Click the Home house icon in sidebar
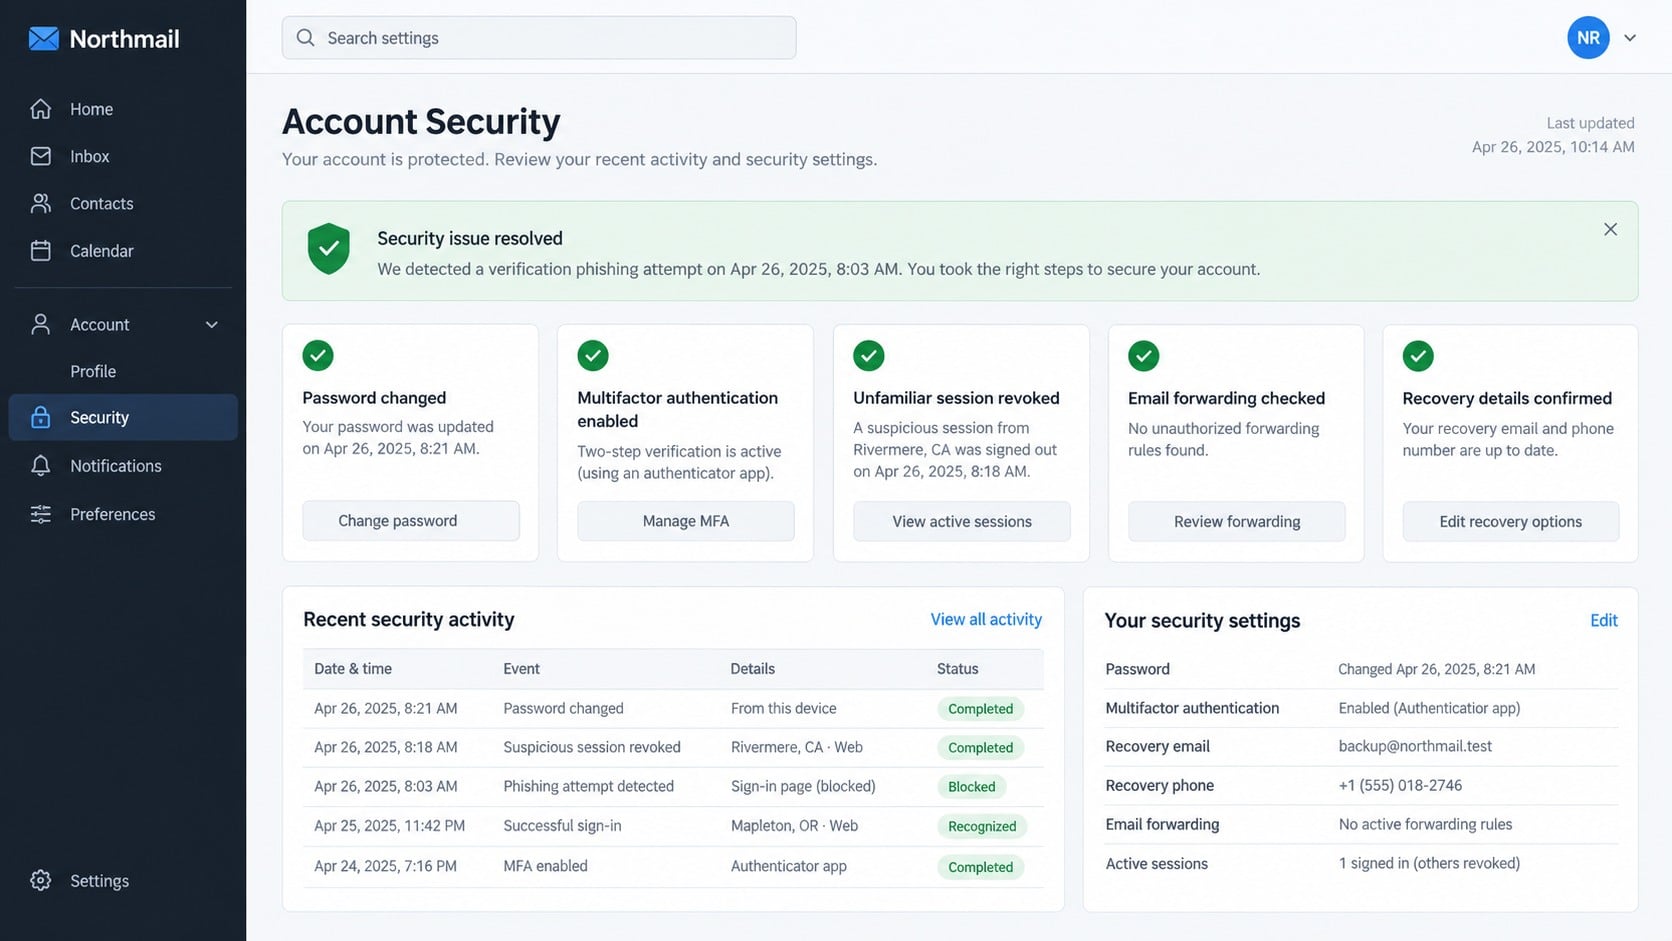Viewport: 1672px width, 941px height. [41, 109]
